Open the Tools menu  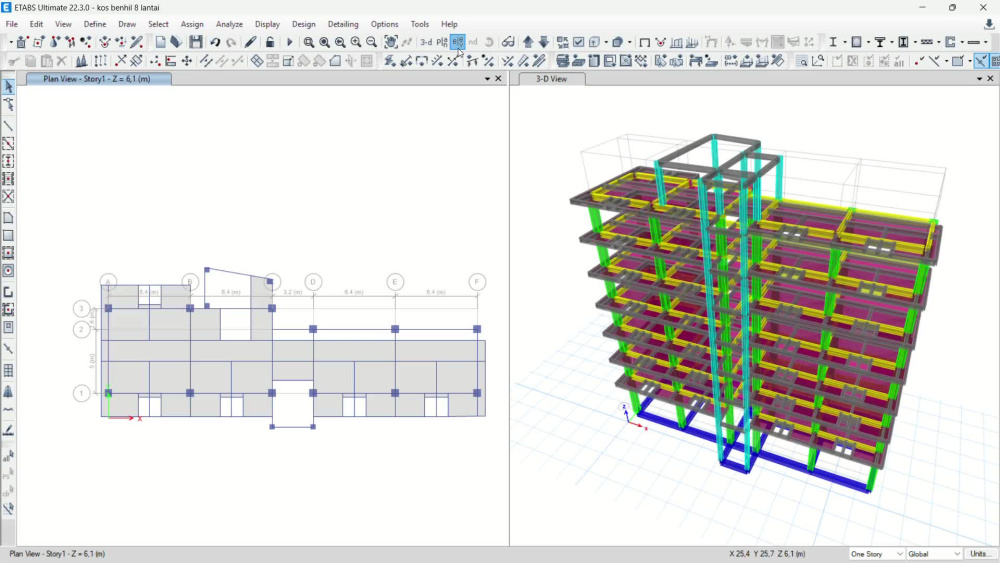click(x=420, y=24)
